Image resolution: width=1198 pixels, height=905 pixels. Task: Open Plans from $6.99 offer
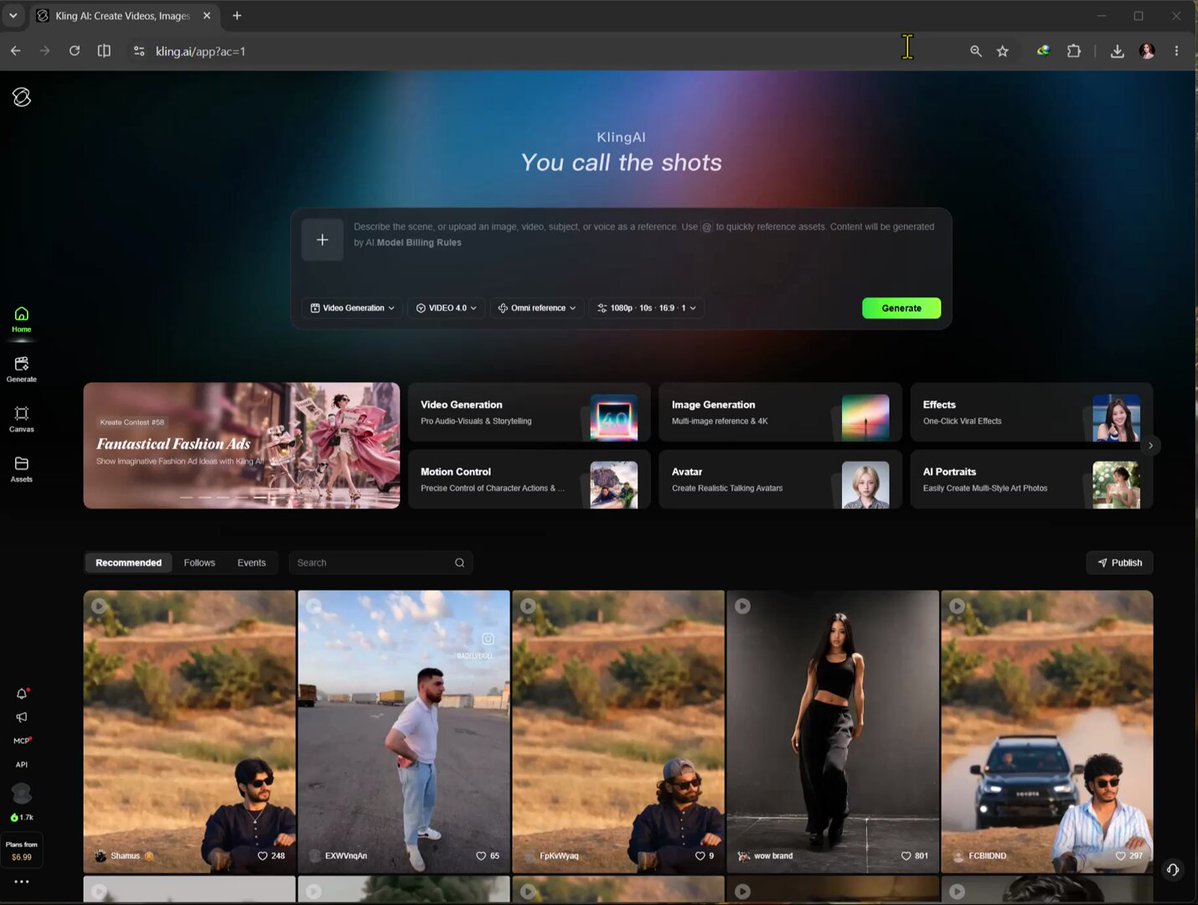(x=21, y=851)
